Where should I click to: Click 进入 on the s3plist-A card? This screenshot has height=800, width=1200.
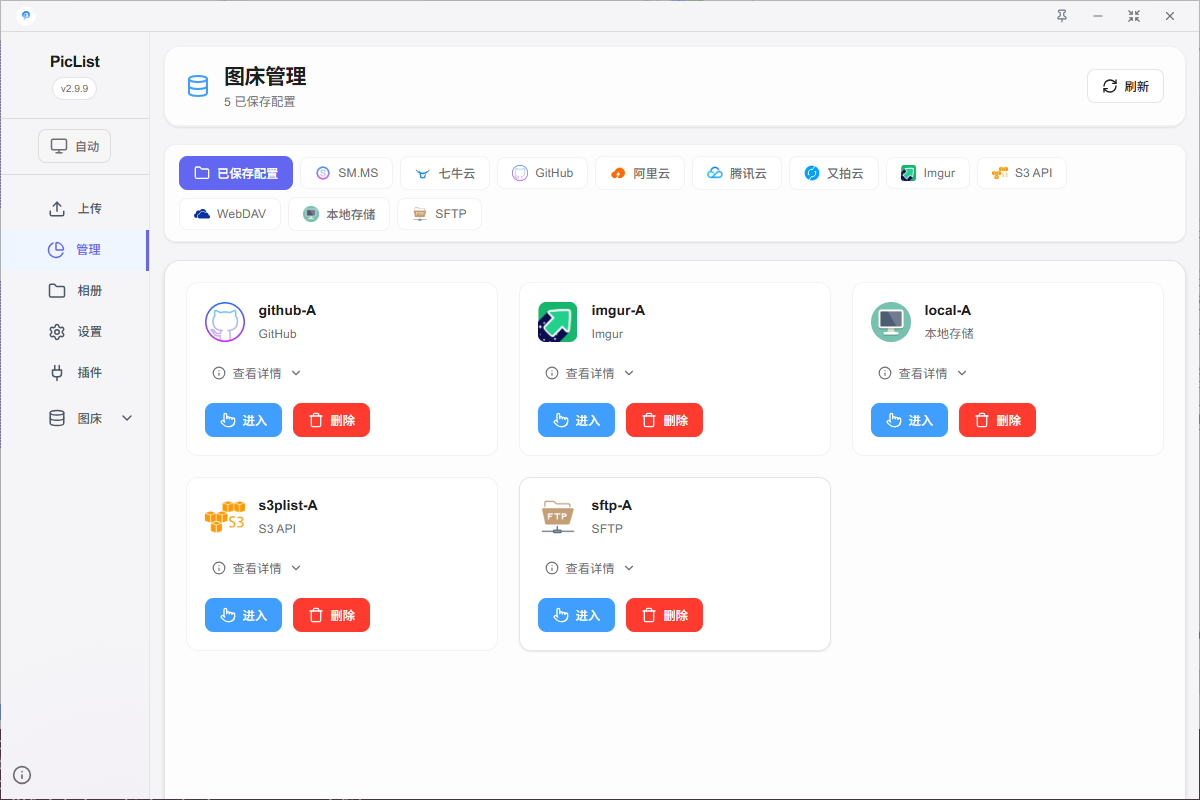coord(243,615)
